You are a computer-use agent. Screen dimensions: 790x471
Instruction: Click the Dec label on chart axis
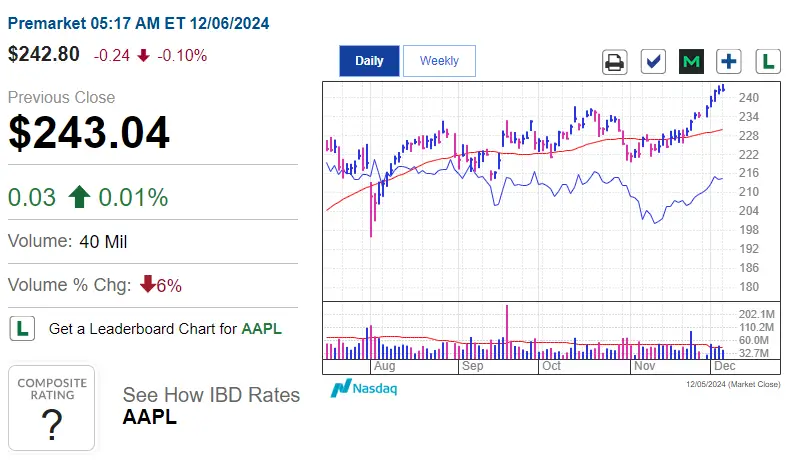point(725,366)
